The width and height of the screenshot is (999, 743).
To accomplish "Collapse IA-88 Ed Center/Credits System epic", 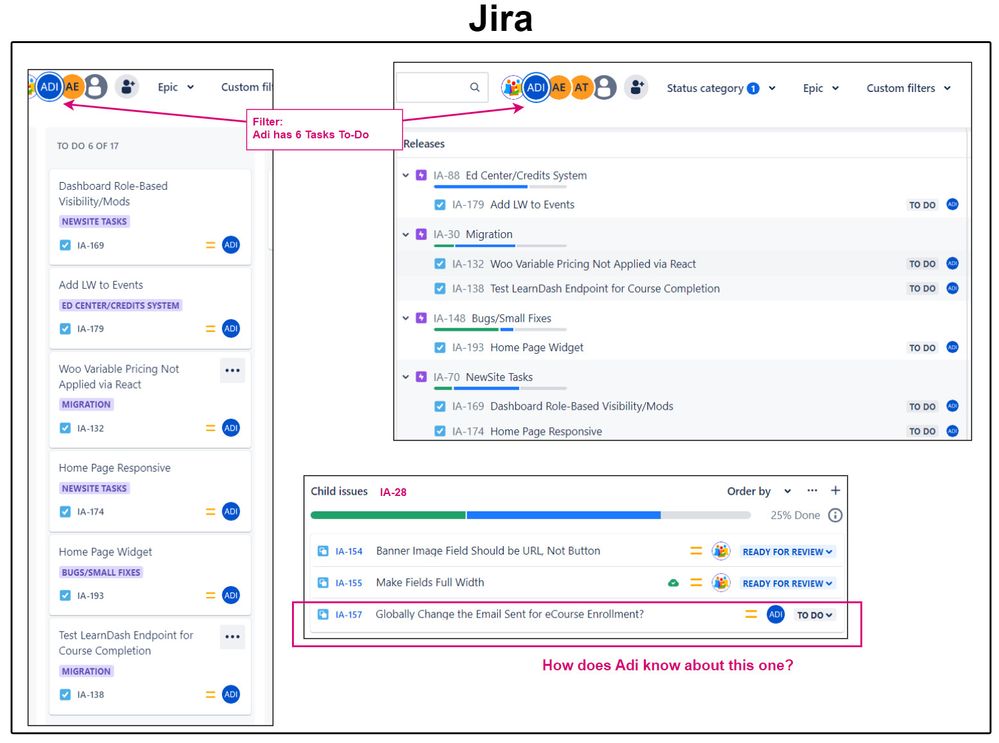I will tap(405, 175).
